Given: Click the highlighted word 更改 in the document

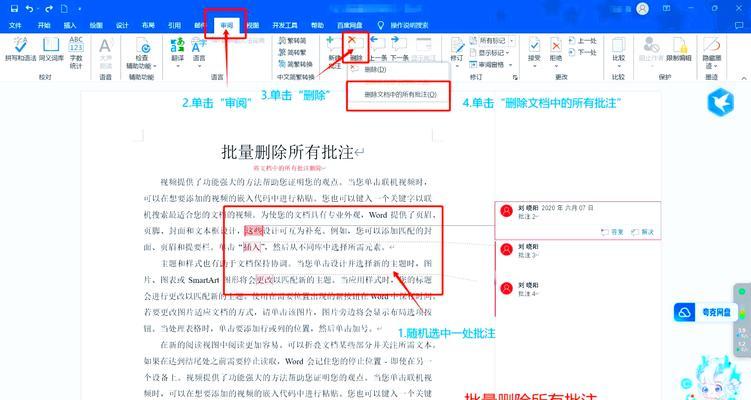Looking at the screenshot, I should 265,279.
